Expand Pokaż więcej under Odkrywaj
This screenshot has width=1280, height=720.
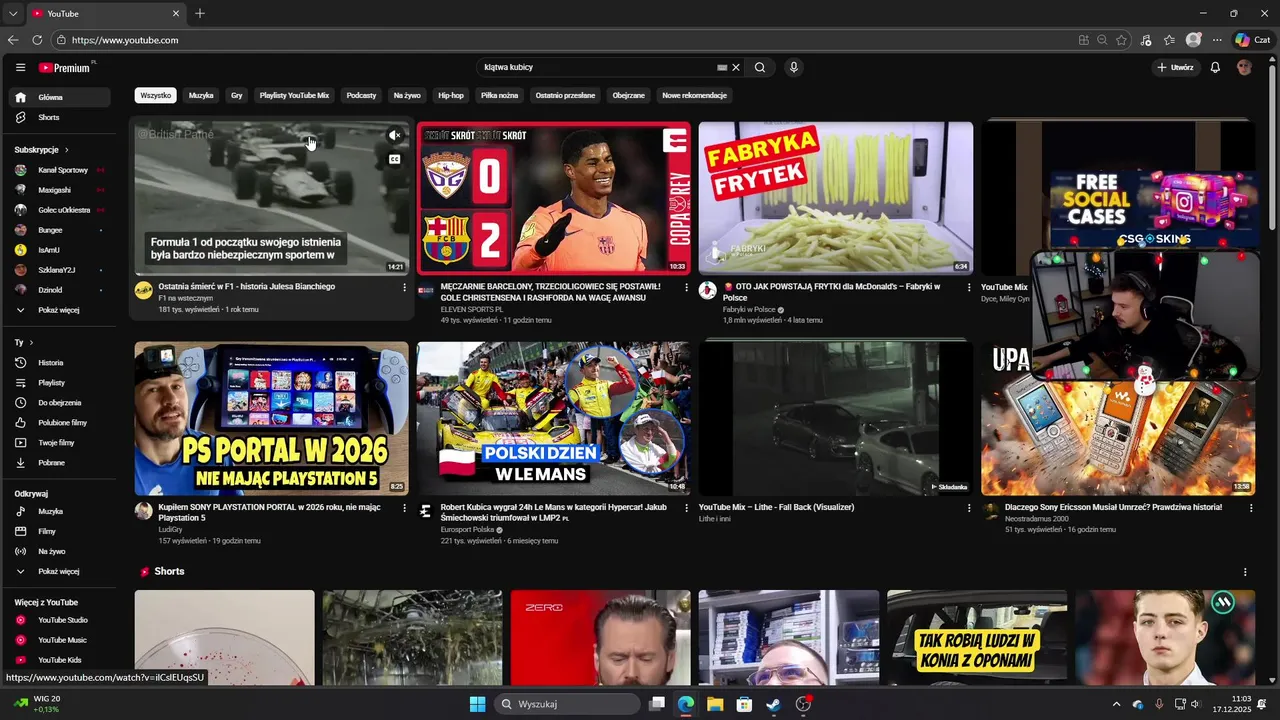pos(62,571)
